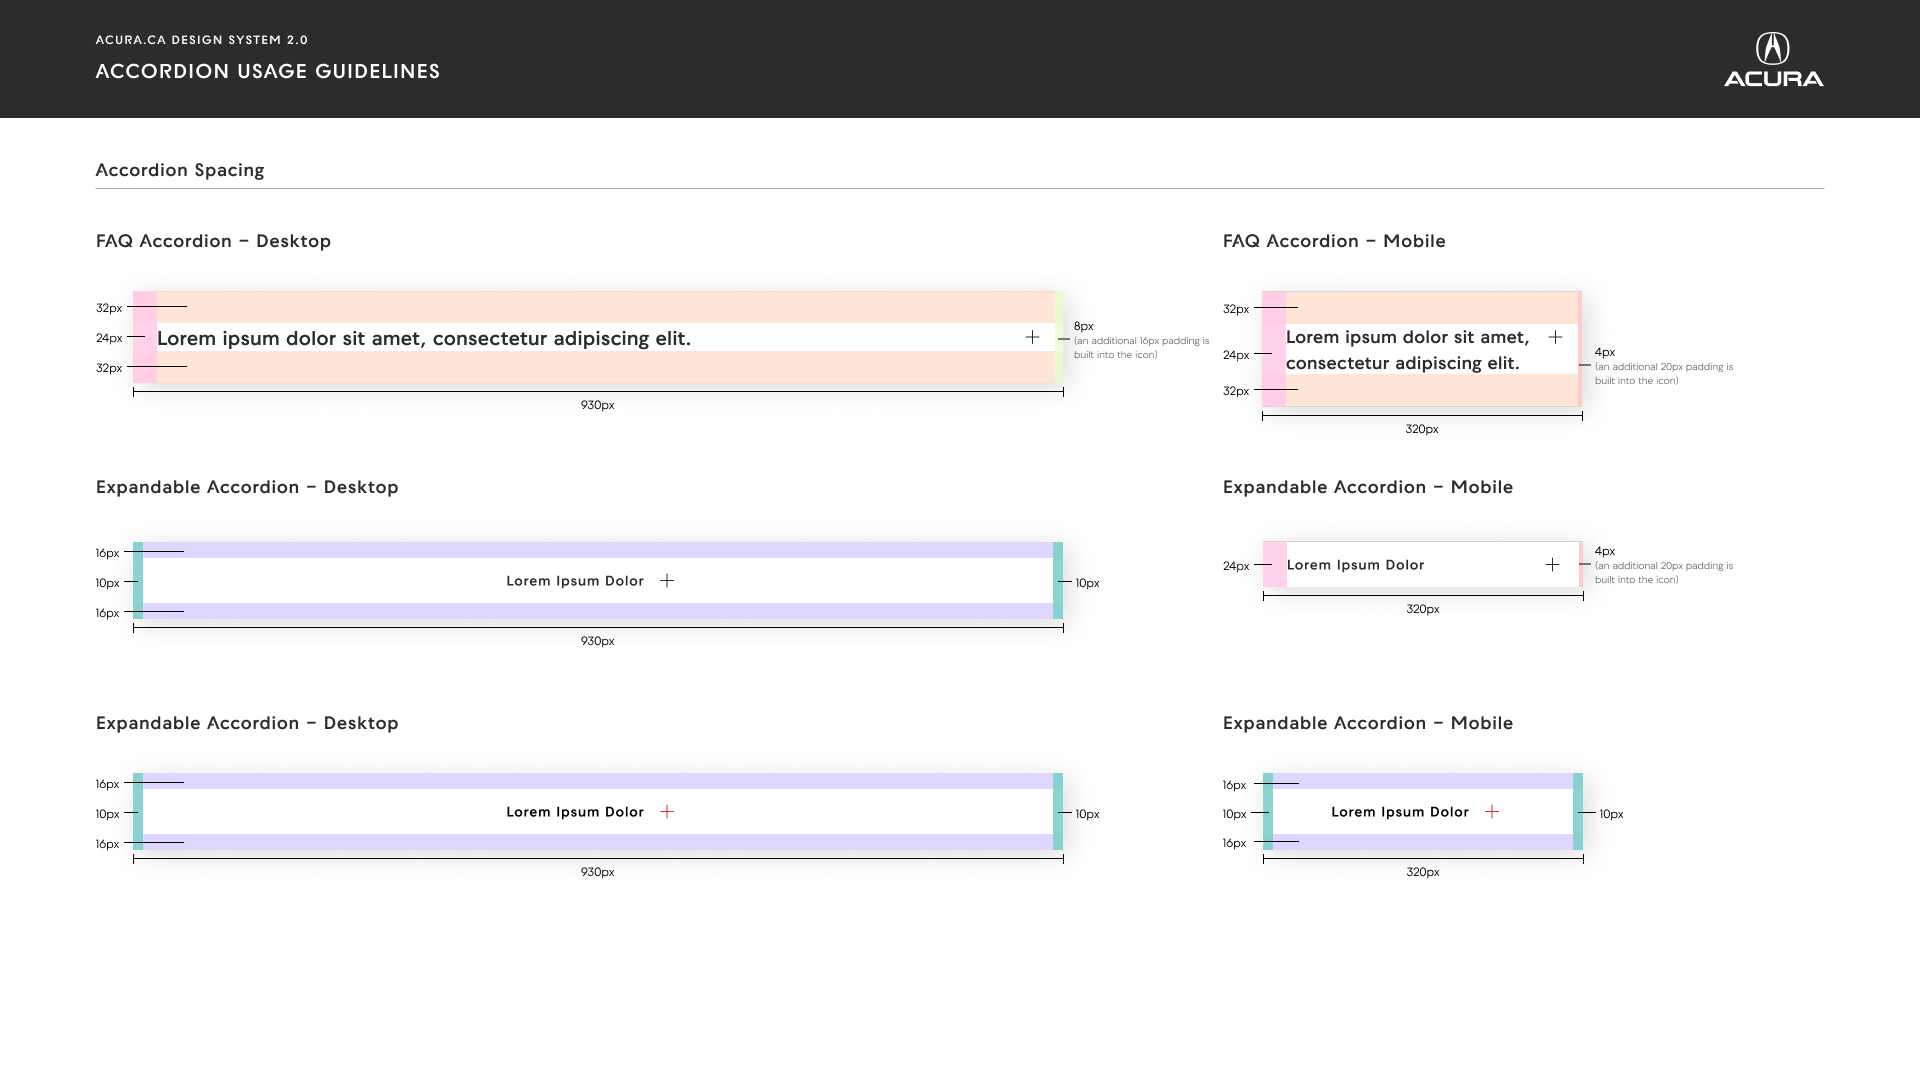Click the Acura.ca Design System 2.0 text
Image resolution: width=1920 pixels, height=1080 pixels.
(202, 40)
